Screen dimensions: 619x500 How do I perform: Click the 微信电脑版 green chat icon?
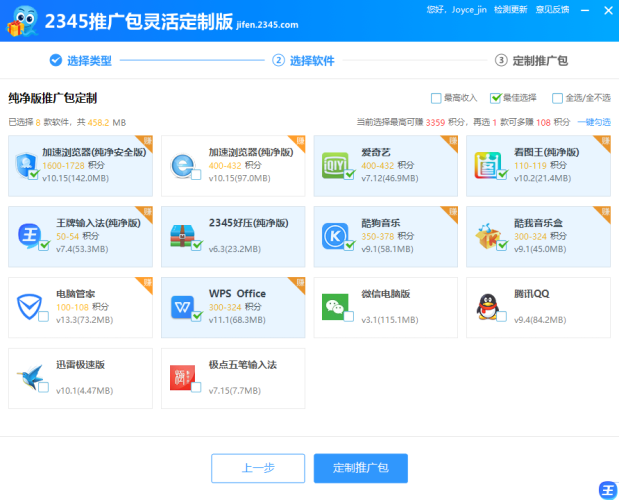335,307
